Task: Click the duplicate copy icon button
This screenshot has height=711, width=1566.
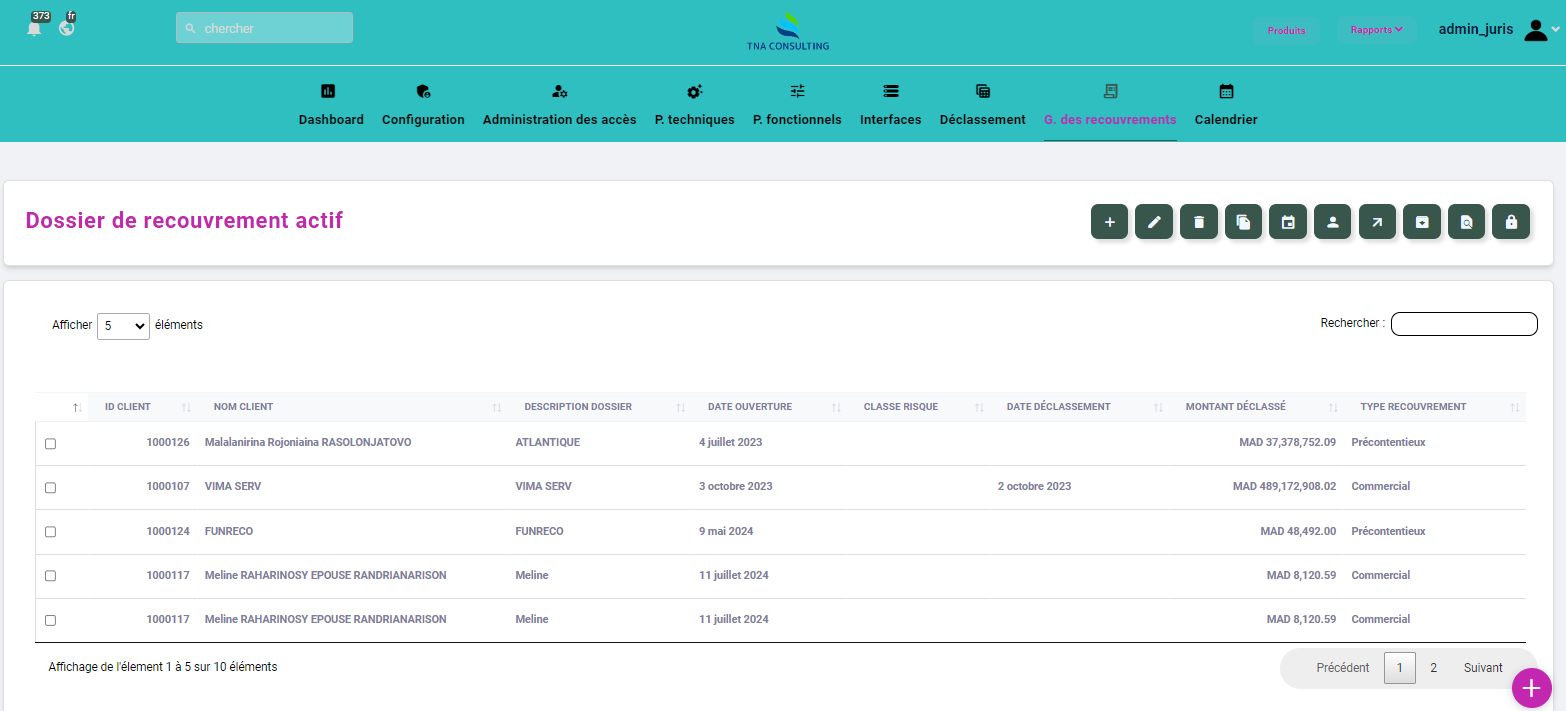Action: [x=1243, y=222]
